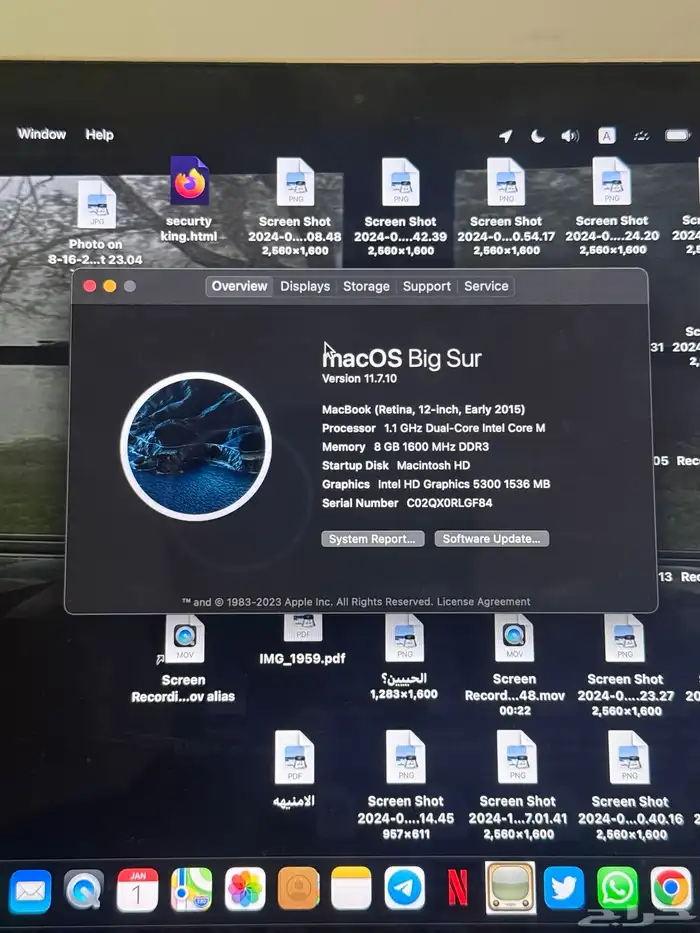Open Maps from the Dock
Image resolution: width=700 pixels, height=933 pixels.
pyautogui.click(x=191, y=890)
